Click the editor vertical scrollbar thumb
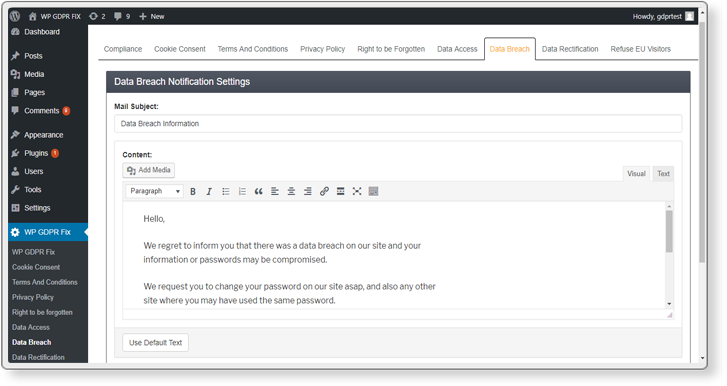This screenshot has height=386, width=727. pyautogui.click(x=669, y=231)
